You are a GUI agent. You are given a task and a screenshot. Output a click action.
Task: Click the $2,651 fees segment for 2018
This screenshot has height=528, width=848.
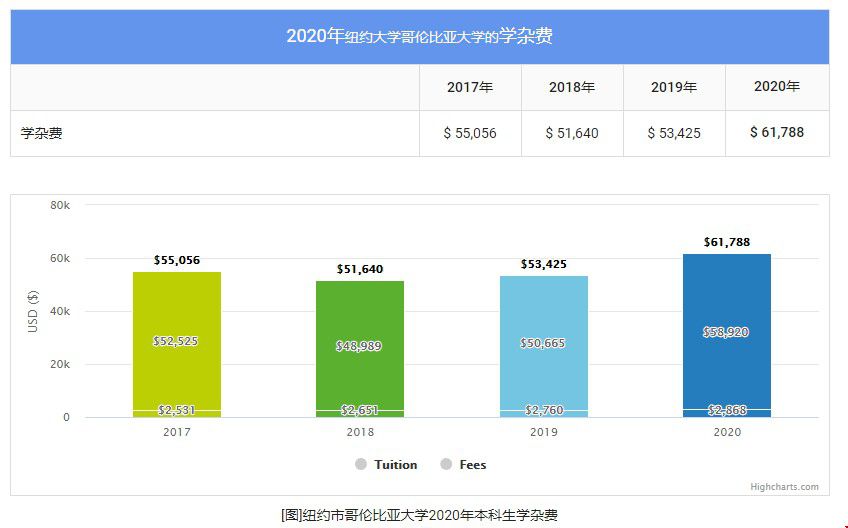(x=360, y=414)
